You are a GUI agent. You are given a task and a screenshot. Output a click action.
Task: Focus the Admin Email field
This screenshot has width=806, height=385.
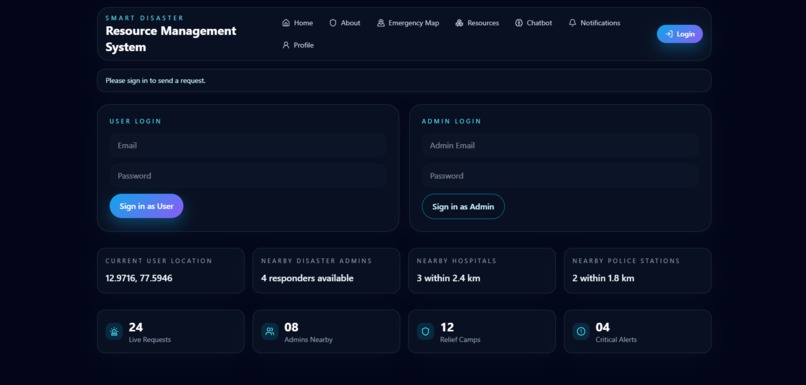coord(560,145)
